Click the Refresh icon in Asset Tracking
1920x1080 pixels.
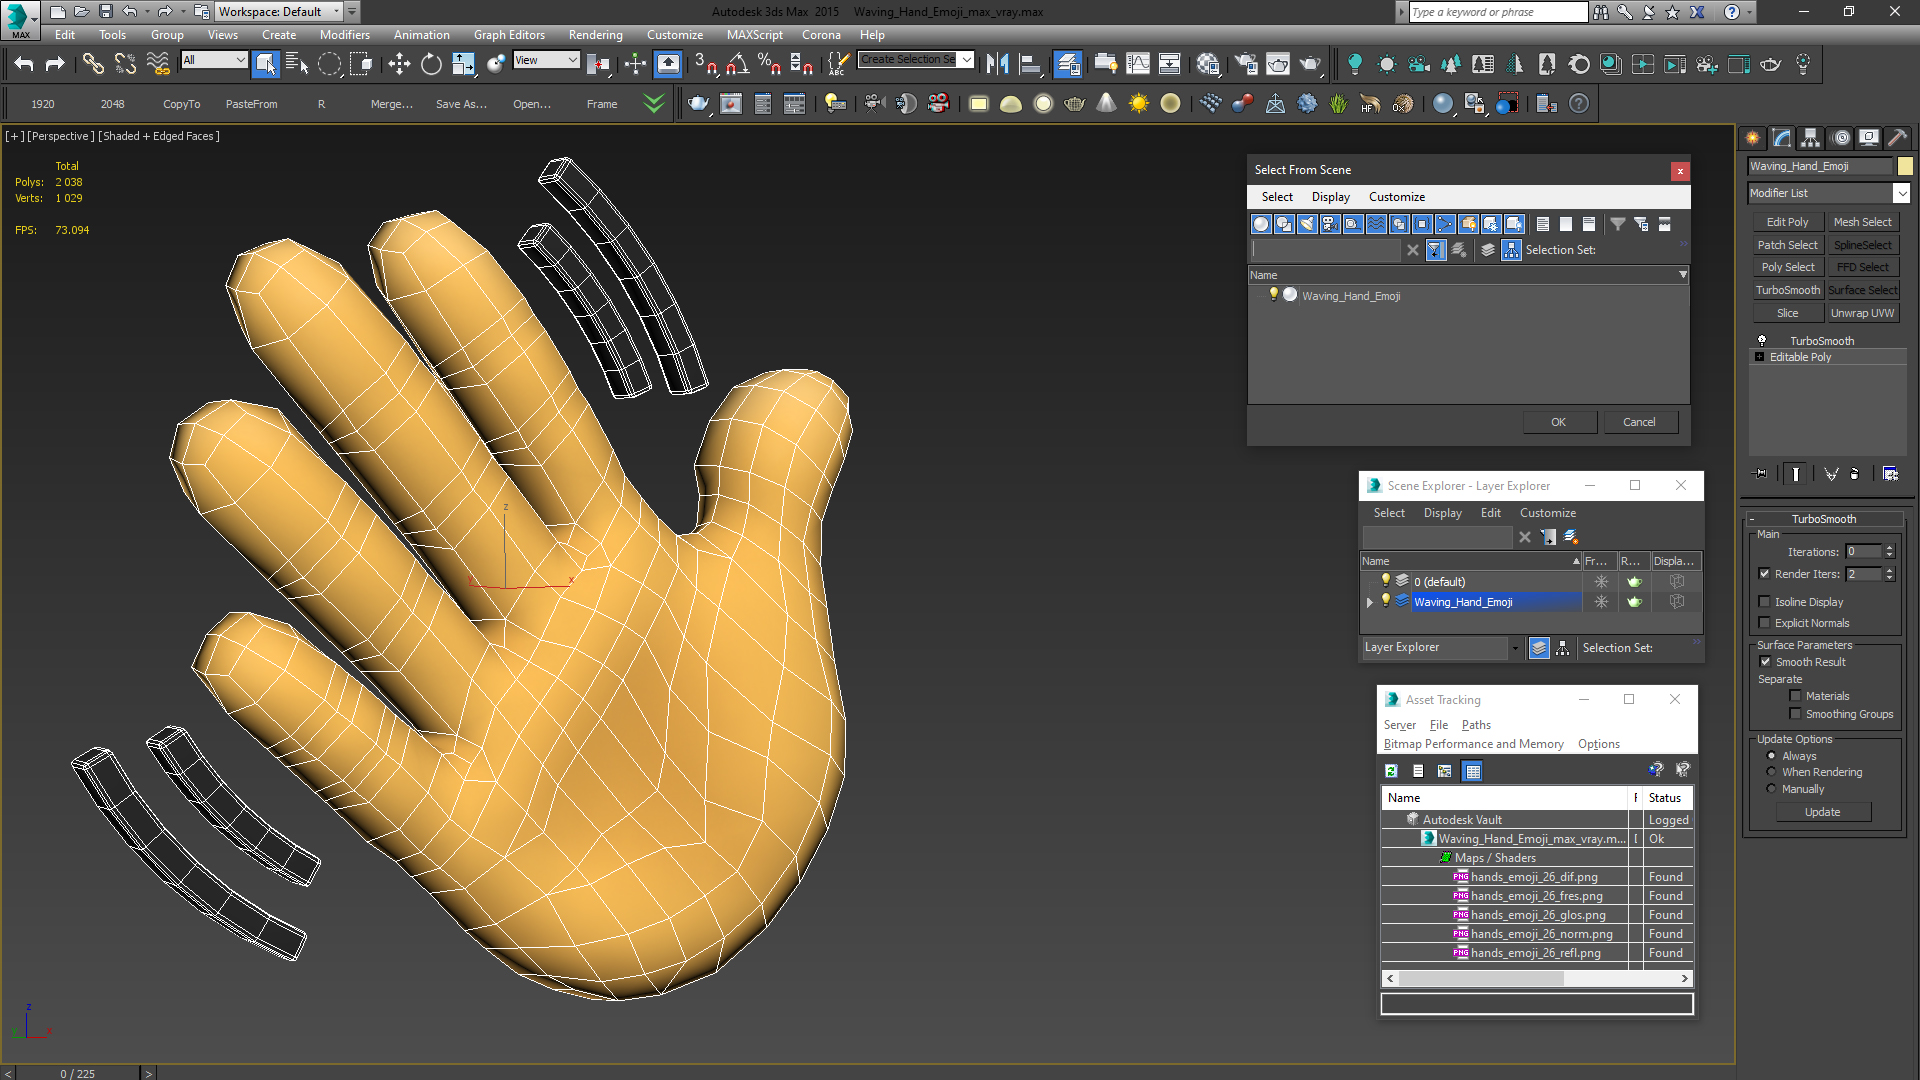pos(1391,771)
